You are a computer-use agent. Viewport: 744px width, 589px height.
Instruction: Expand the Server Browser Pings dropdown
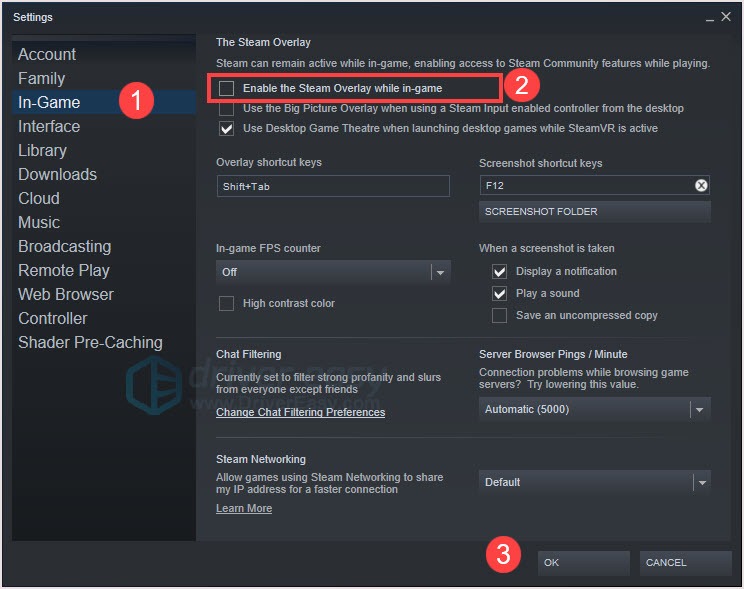(594, 409)
